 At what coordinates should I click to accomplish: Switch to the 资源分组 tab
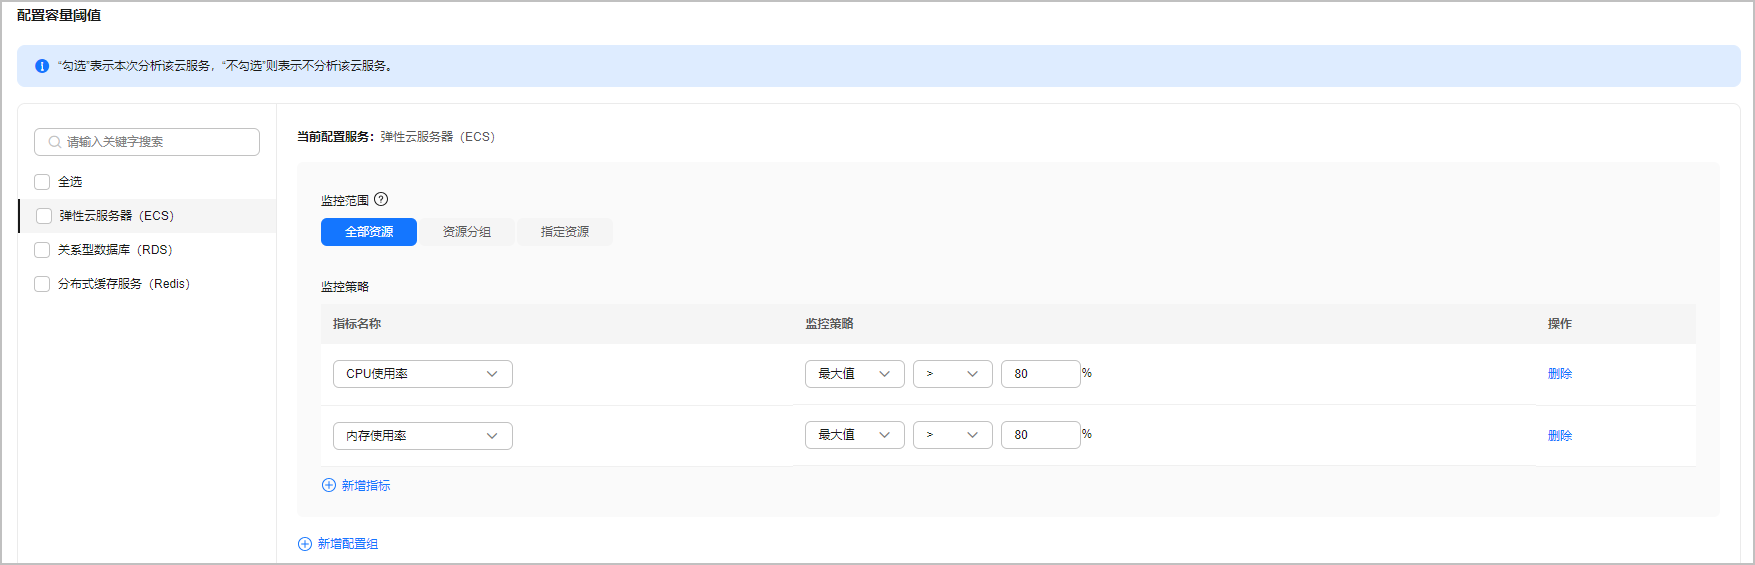(x=467, y=232)
